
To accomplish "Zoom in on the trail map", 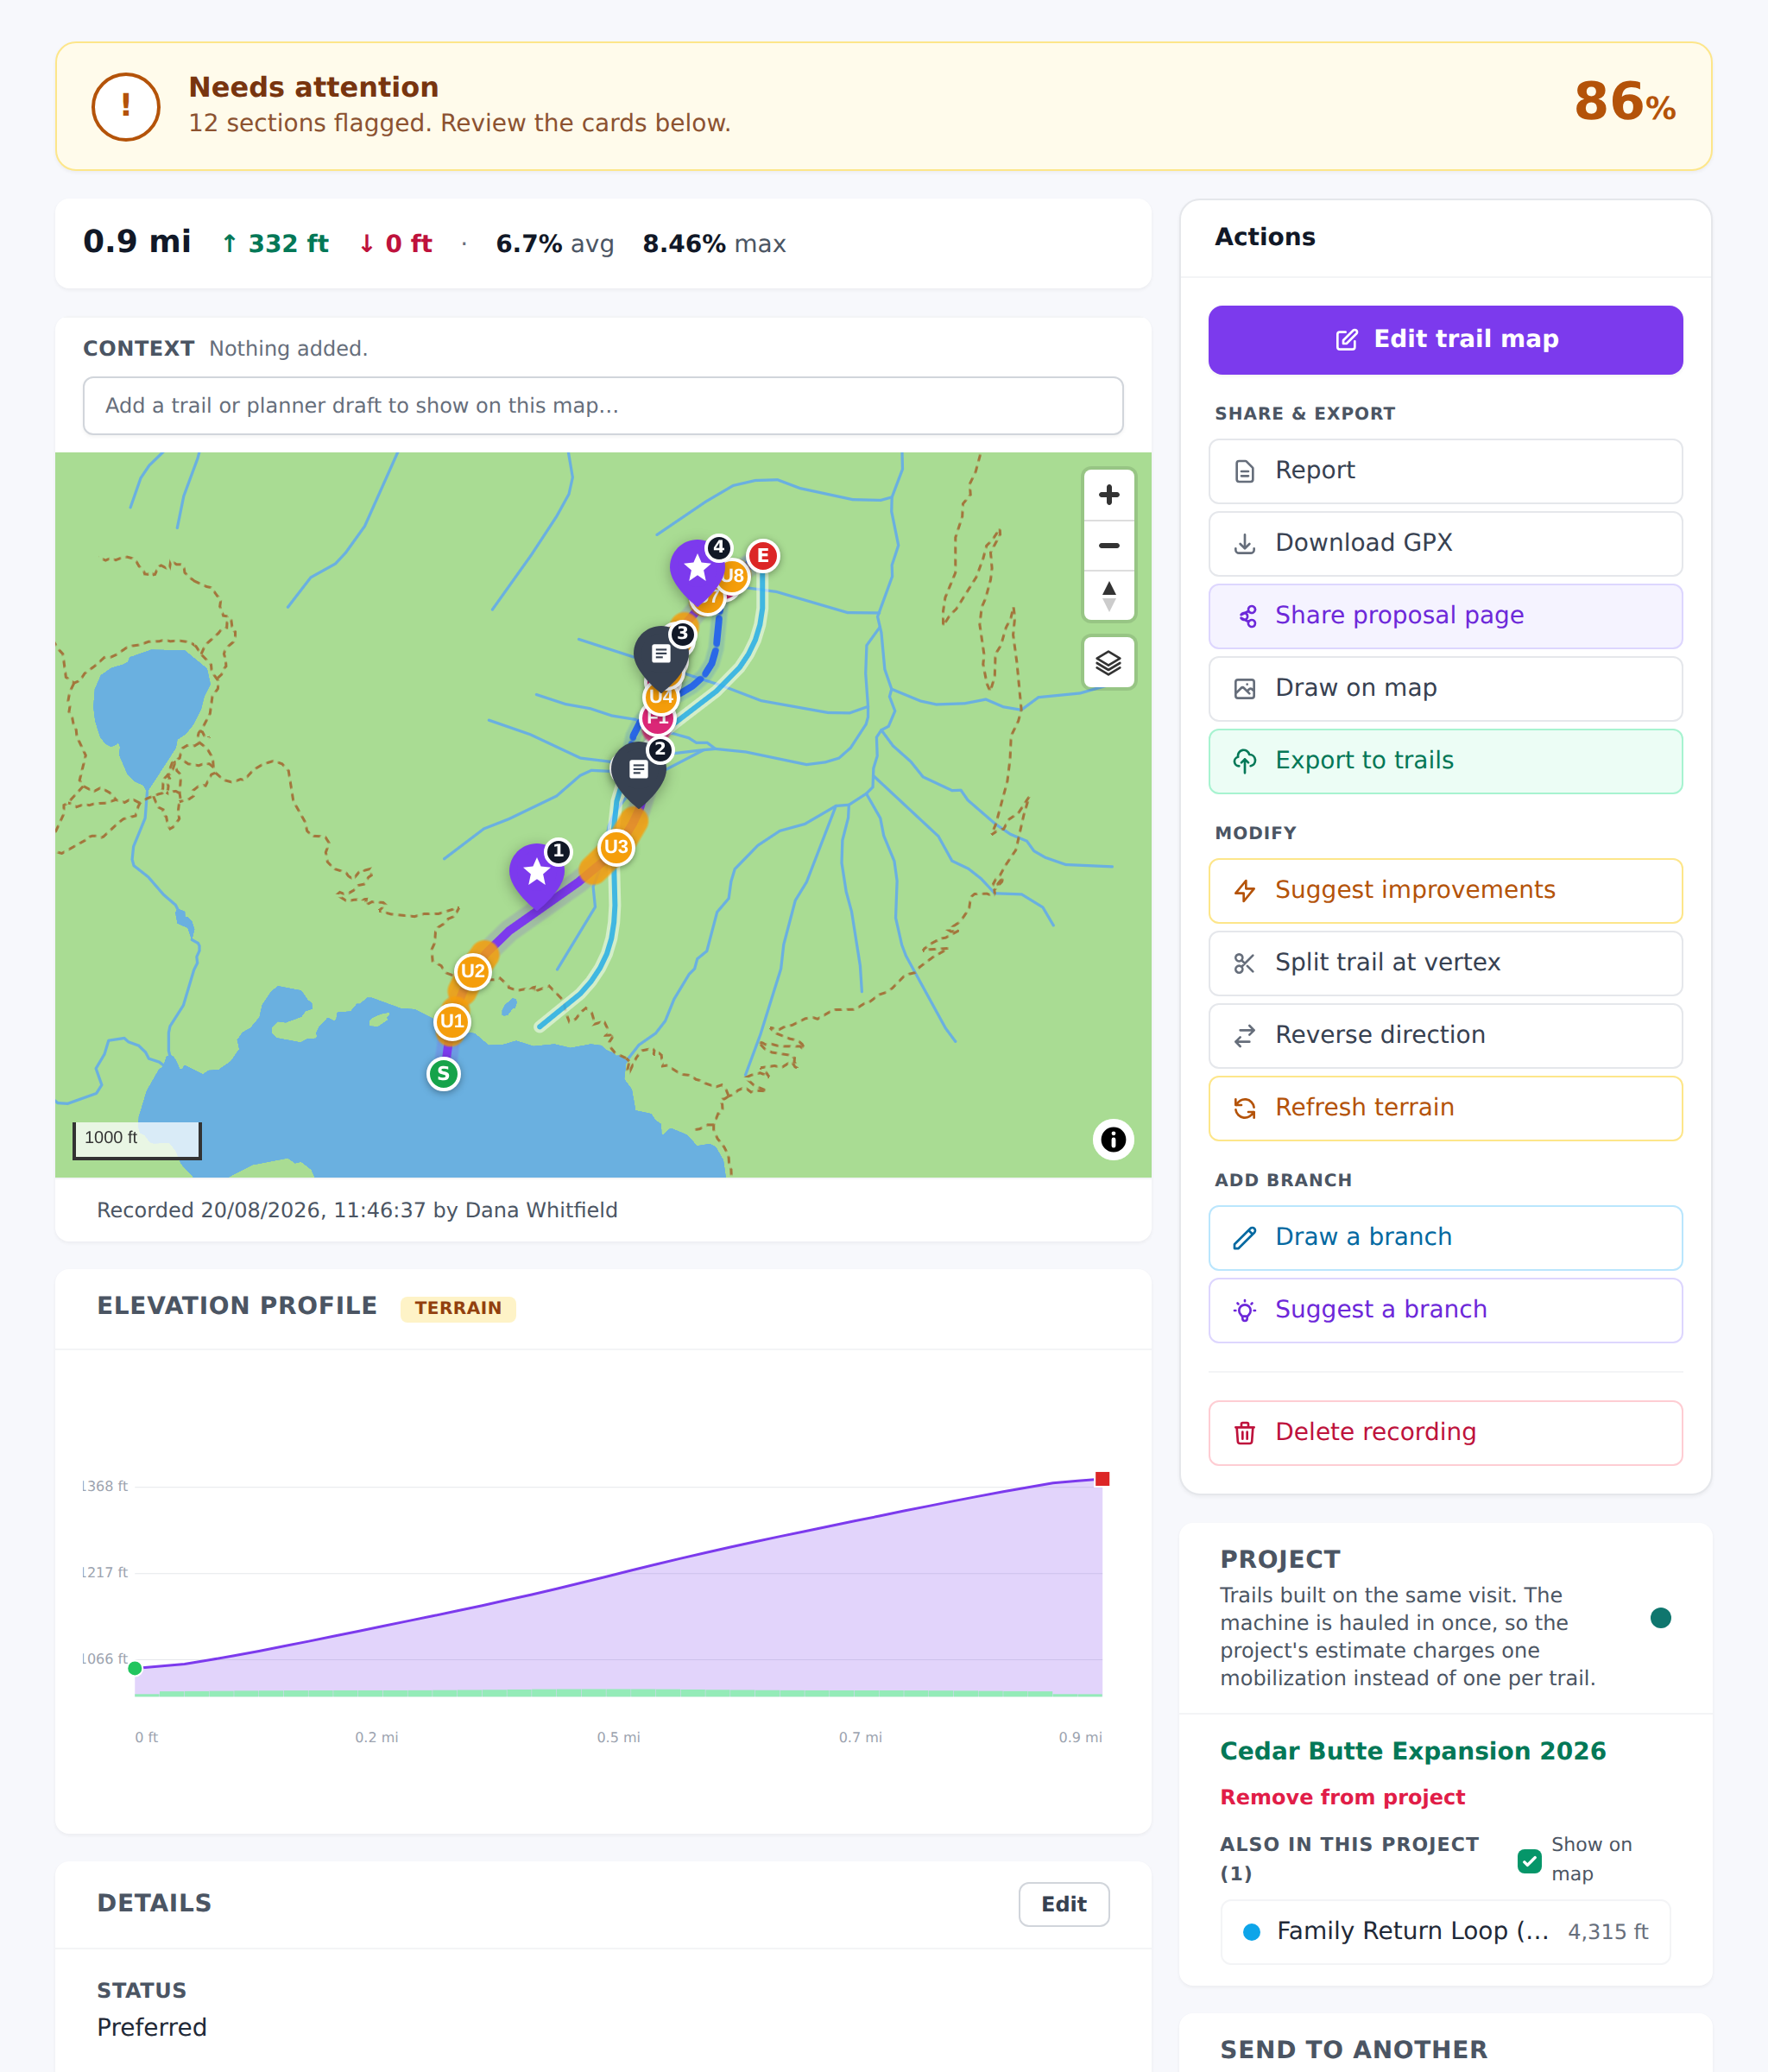I will coord(1108,495).
